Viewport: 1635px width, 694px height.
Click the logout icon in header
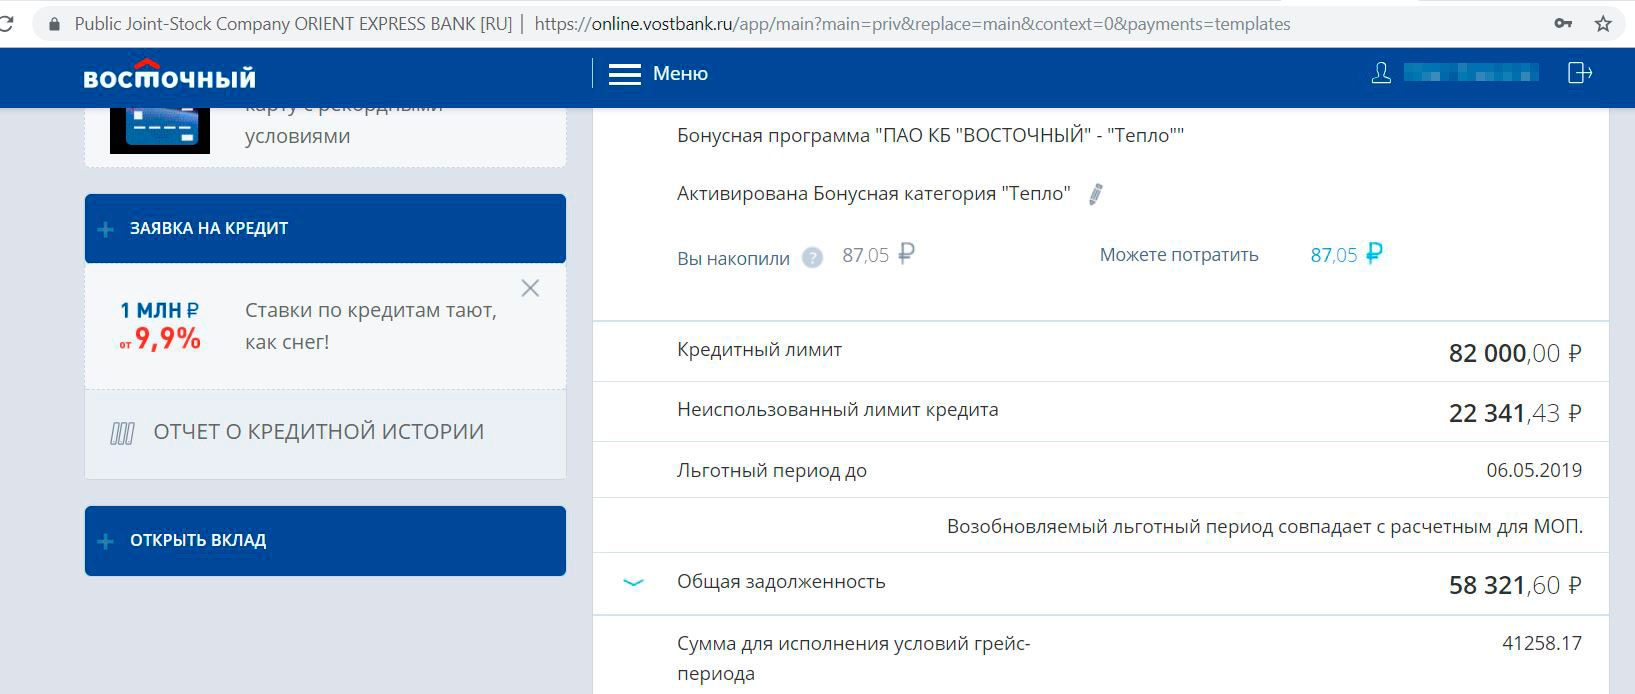click(1579, 73)
